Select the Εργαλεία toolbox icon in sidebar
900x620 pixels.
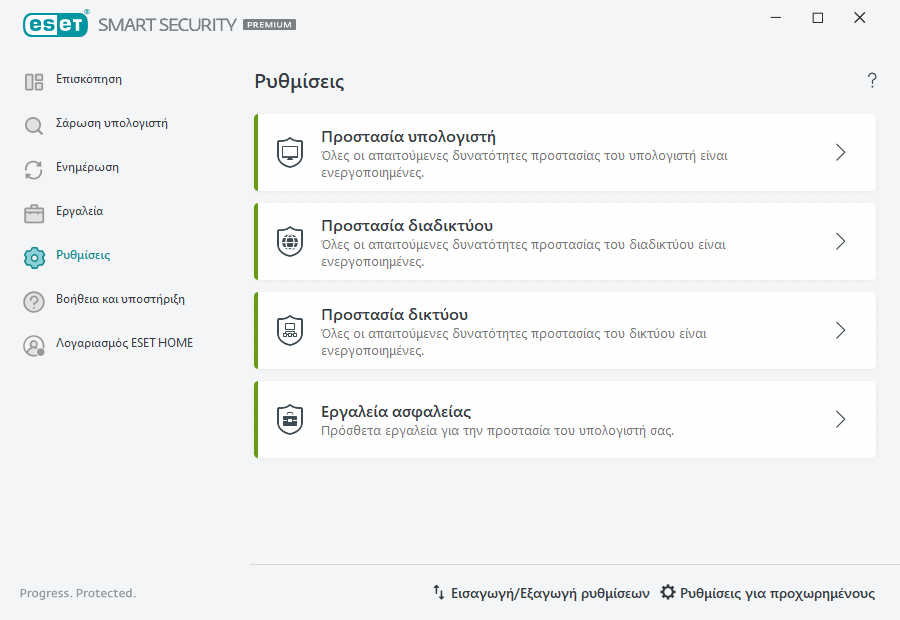33,211
